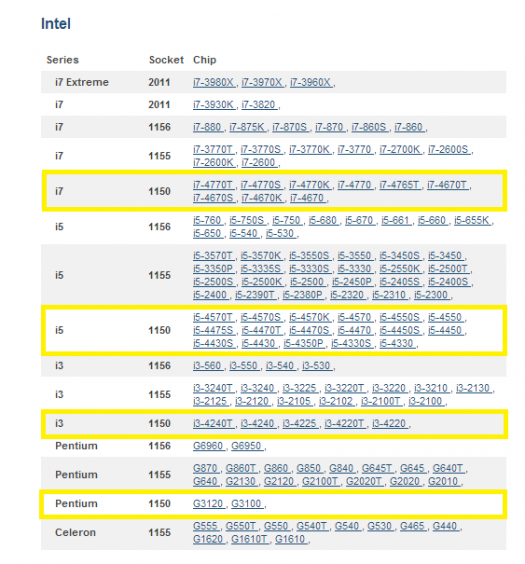Open the i5-655K link
525x564 pixels.
[472, 220]
